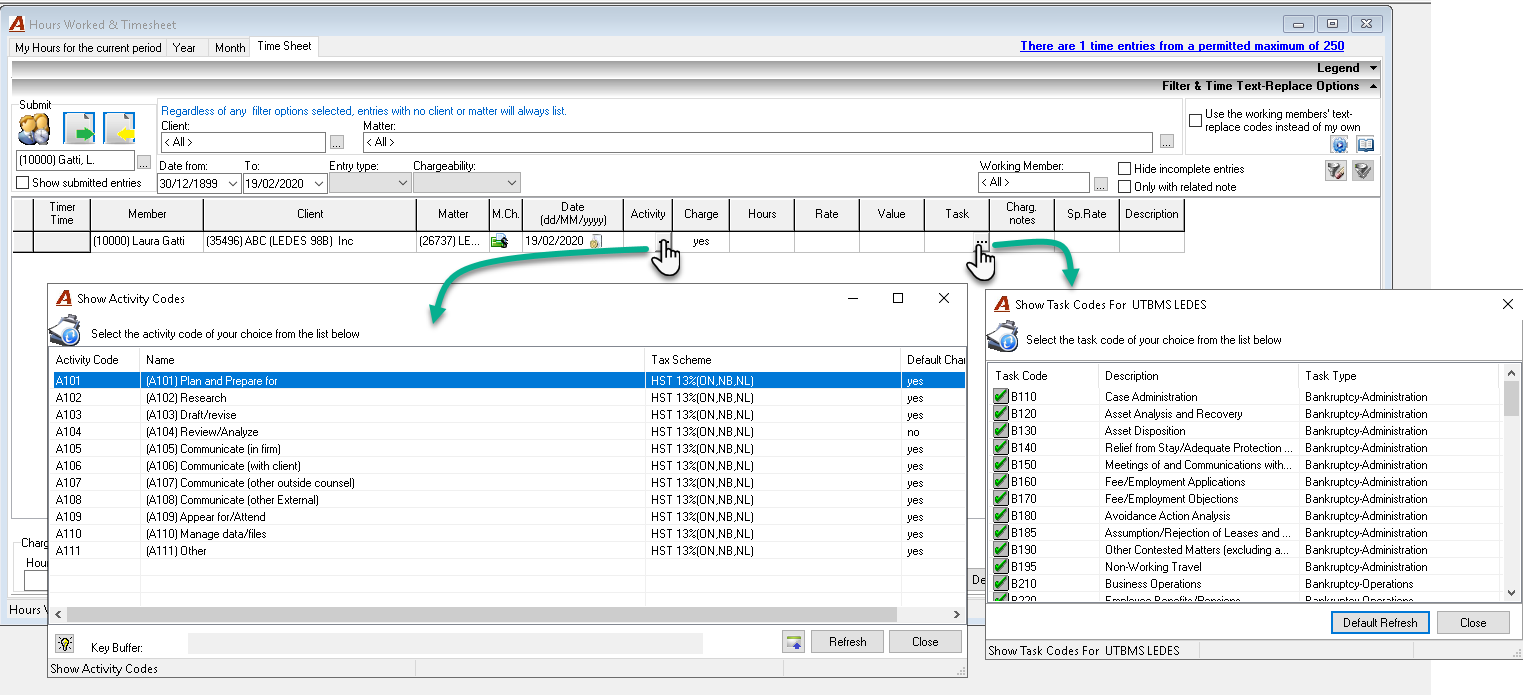Click the green check icon beside B150
Image resolution: width=1523 pixels, height=695 pixels.
[1001, 465]
